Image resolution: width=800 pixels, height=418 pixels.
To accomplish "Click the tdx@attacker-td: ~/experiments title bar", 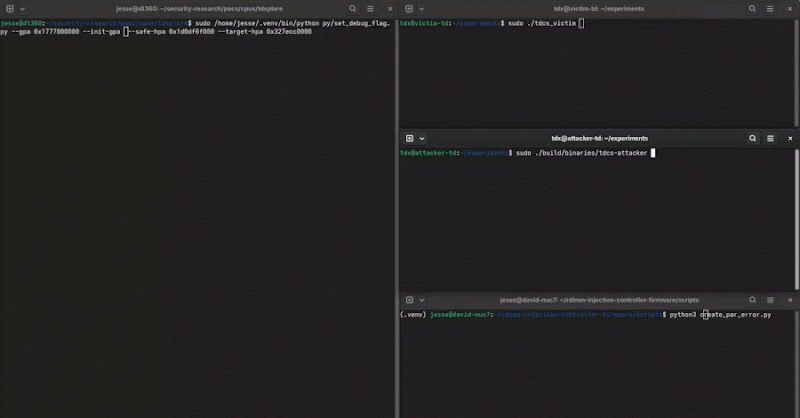I will (x=599, y=138).
